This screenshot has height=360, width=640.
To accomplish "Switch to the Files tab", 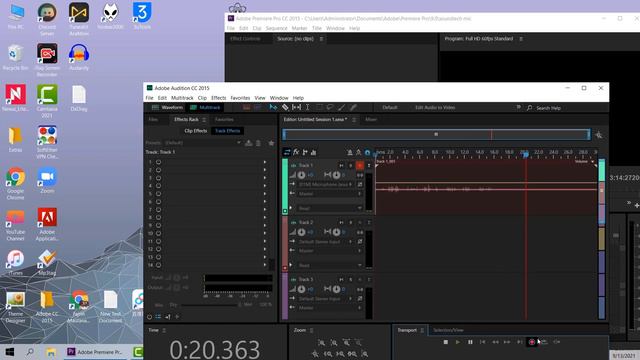I will 153,120.
